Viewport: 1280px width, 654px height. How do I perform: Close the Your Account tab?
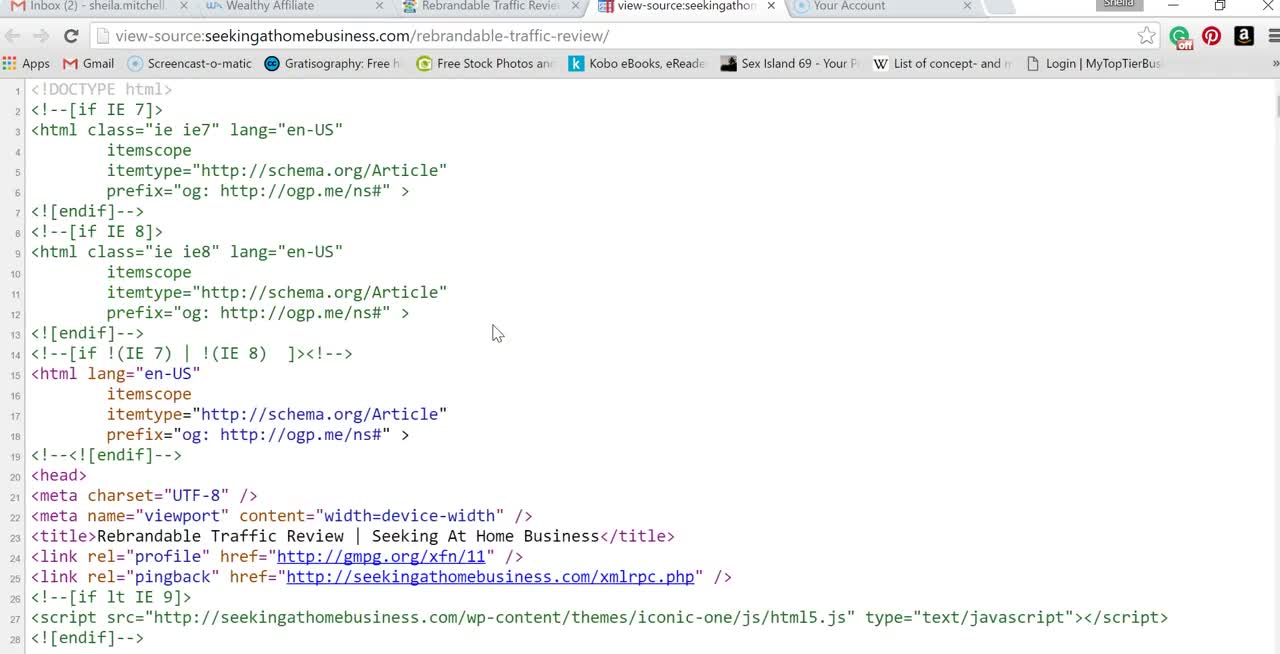tap(967, 6)
